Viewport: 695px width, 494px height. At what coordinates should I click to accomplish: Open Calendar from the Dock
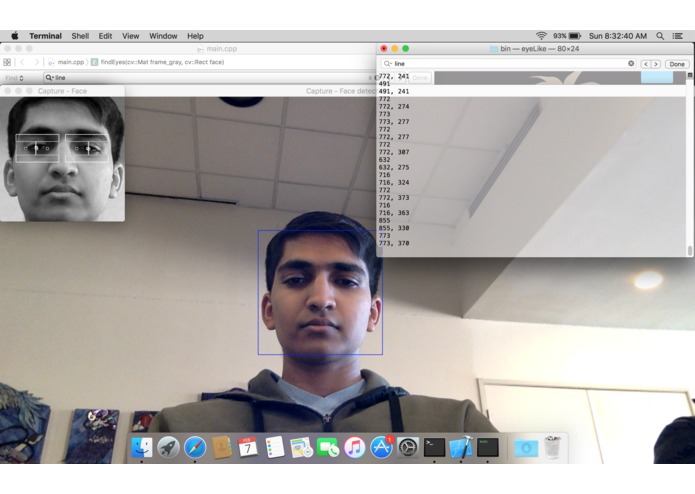(x=248, y=447)
